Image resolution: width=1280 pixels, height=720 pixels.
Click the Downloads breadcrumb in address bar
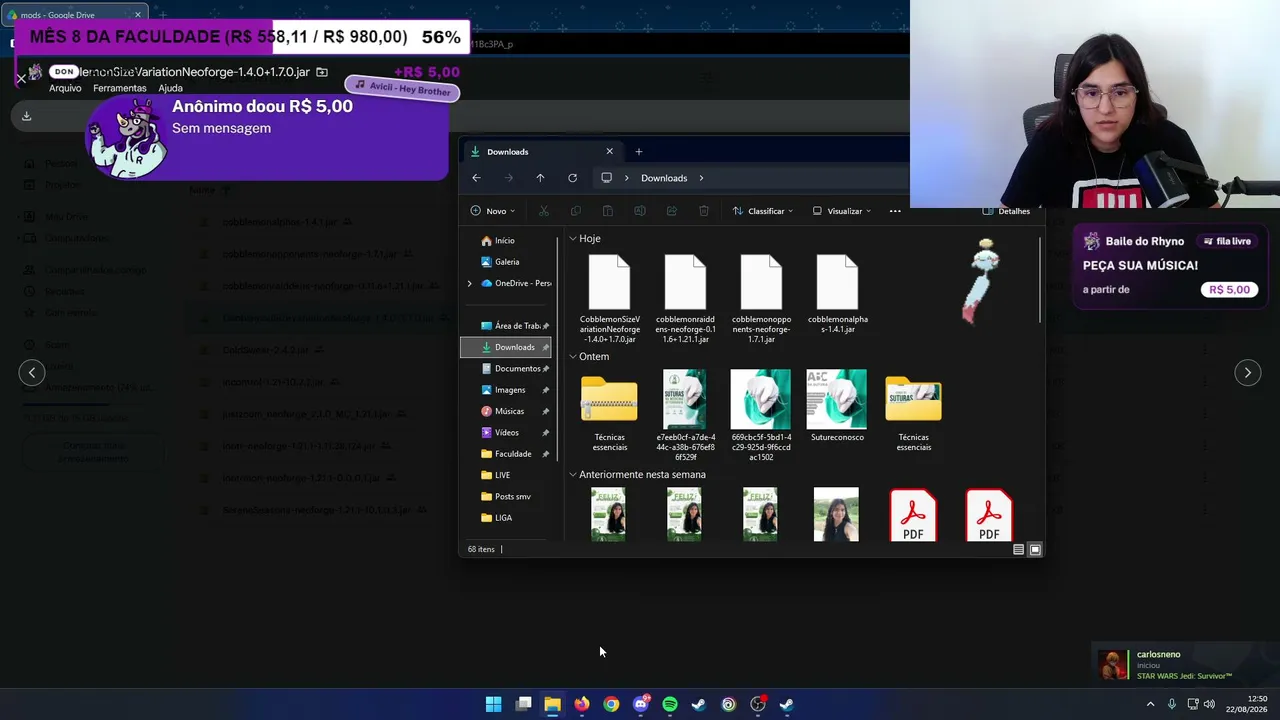coord(664,178)
